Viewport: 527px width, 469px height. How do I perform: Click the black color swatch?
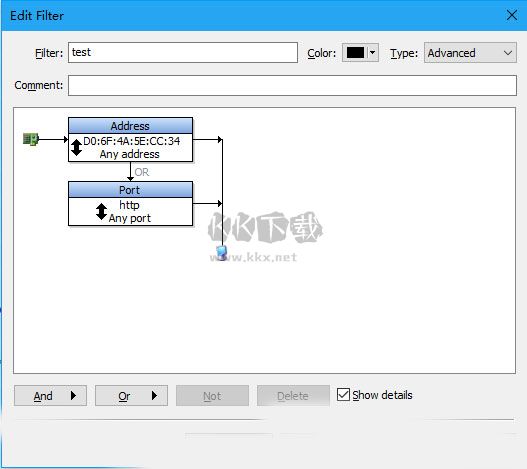point(355,52)
